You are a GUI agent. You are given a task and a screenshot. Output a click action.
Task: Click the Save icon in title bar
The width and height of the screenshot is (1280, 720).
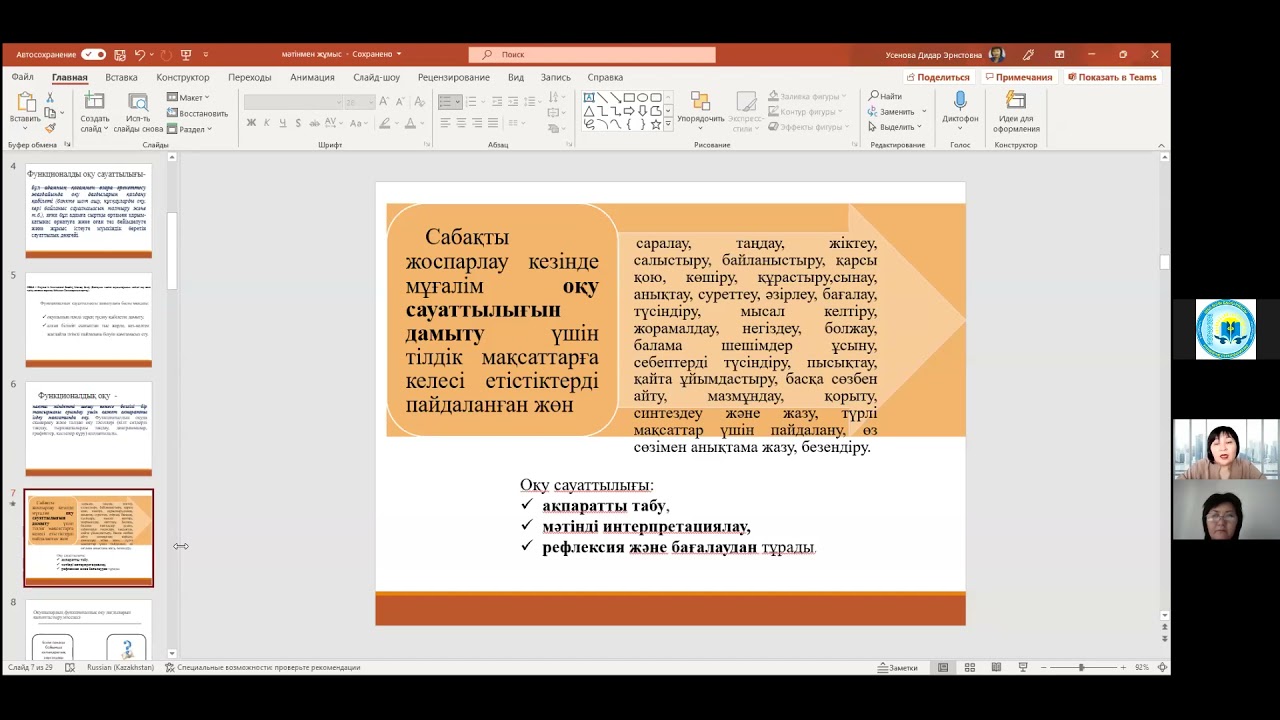120,54
